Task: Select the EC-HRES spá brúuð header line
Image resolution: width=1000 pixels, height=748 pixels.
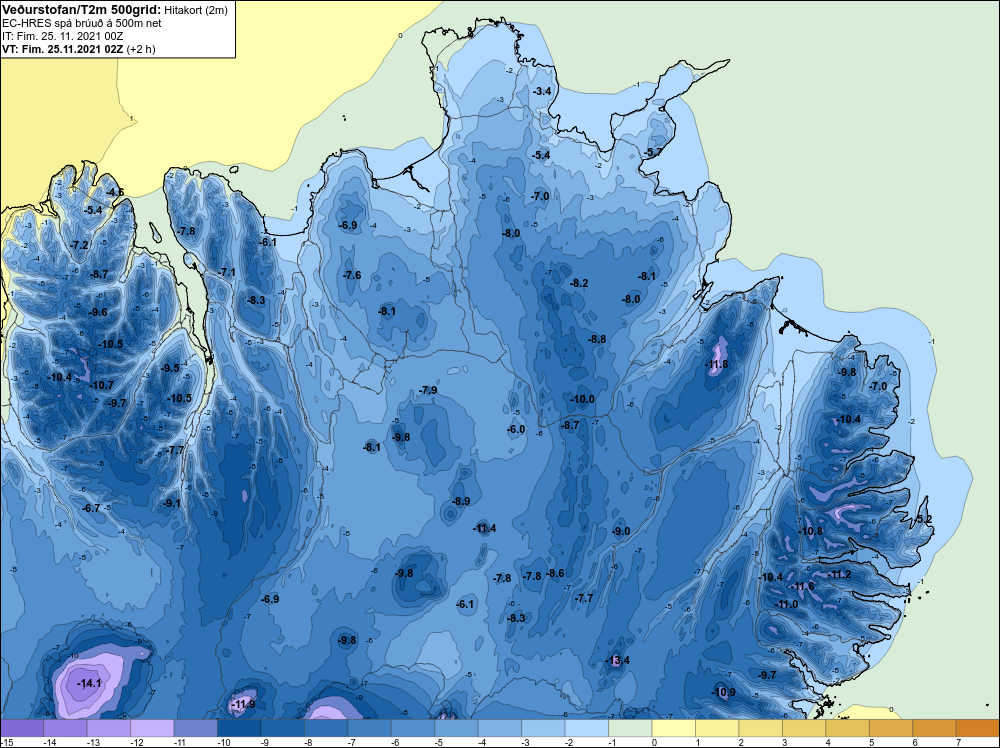Action: tap(82, 23)
